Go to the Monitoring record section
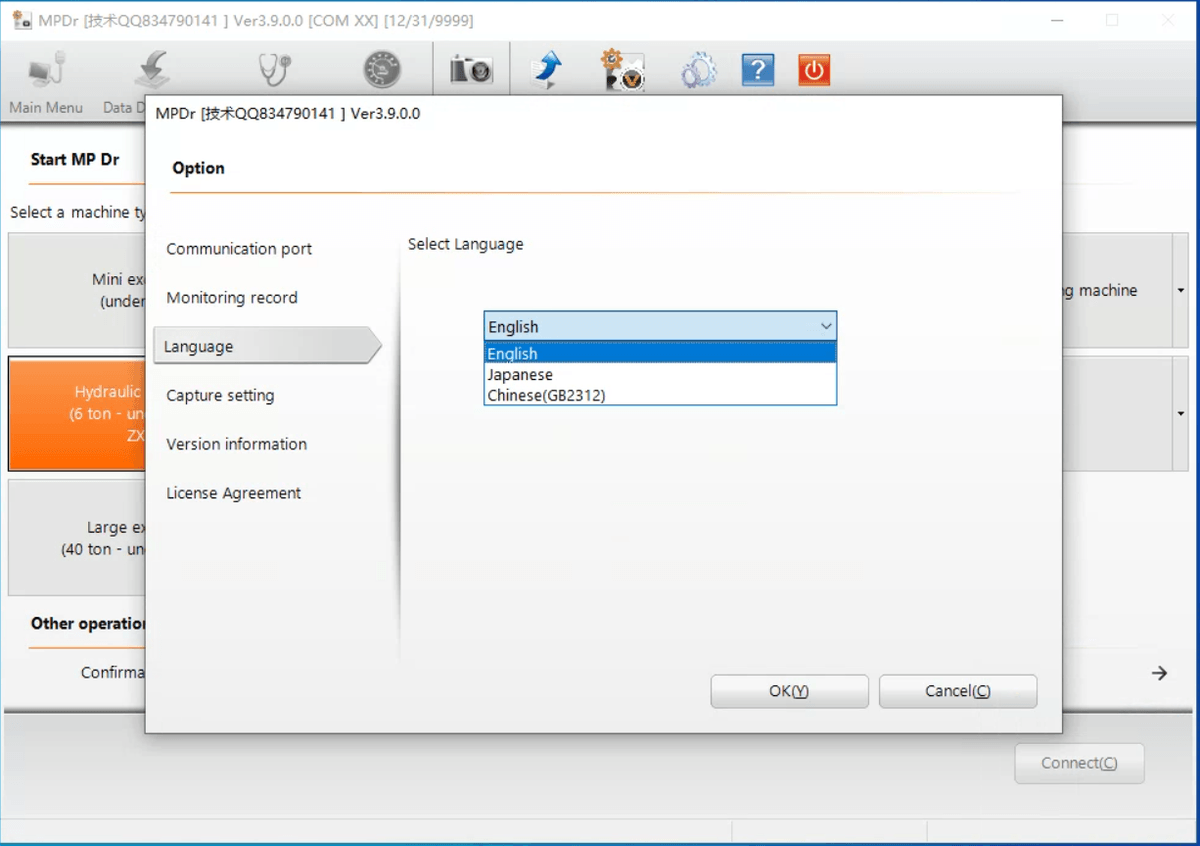This screenshot has height=846, width=1200. (232, 298)
